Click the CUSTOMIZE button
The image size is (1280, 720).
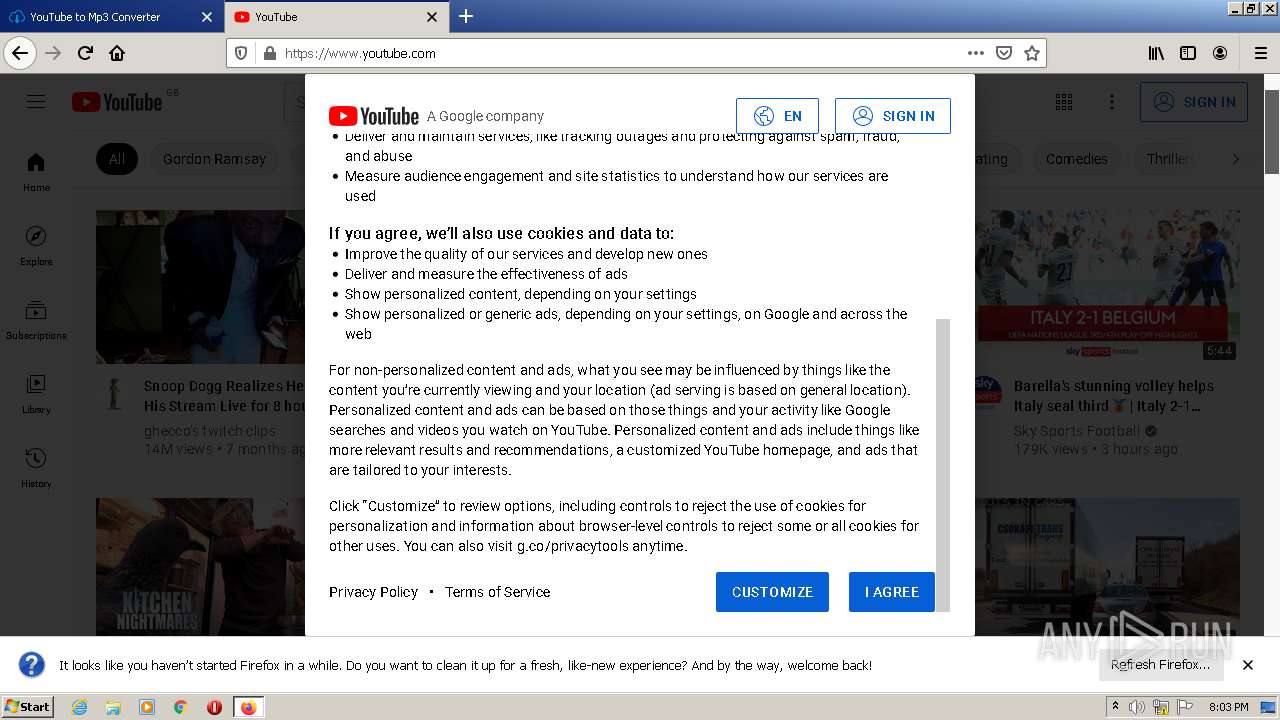click(772, 592)
